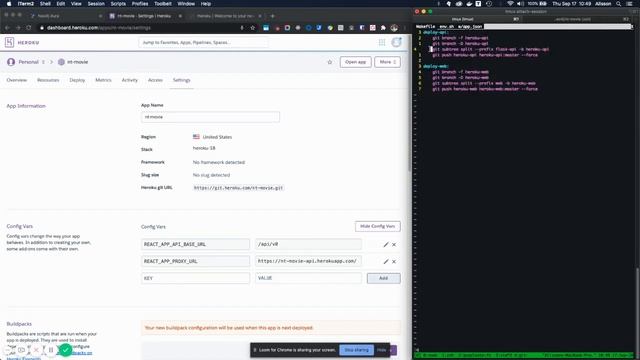The image size is (640, 360).
Task: Click the browser address bar URL
Action: click(99, 28)
